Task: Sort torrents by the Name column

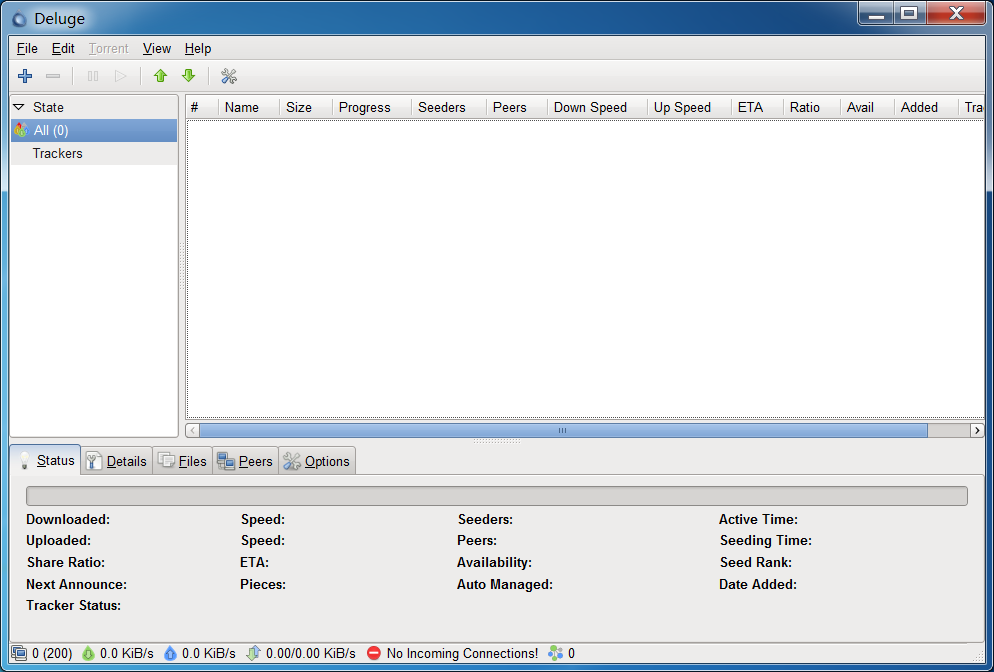Action: pos(241,107)
